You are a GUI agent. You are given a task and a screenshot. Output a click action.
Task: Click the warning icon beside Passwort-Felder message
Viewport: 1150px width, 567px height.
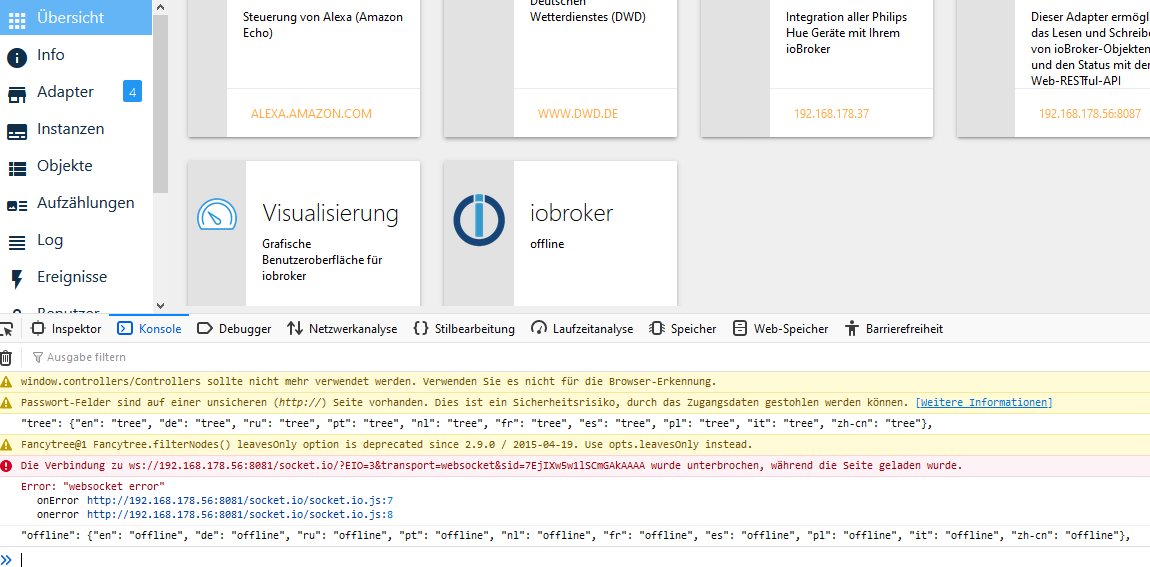(7, 403)
